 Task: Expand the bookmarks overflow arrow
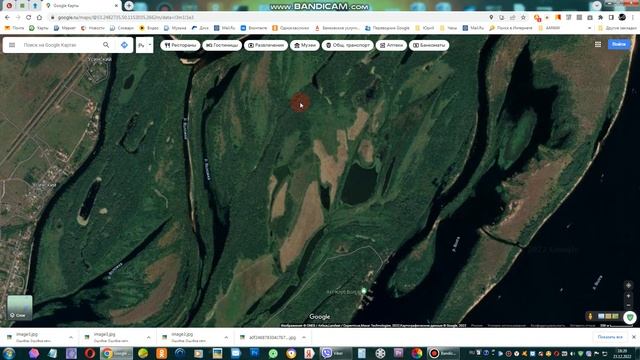tap(589, 28)
